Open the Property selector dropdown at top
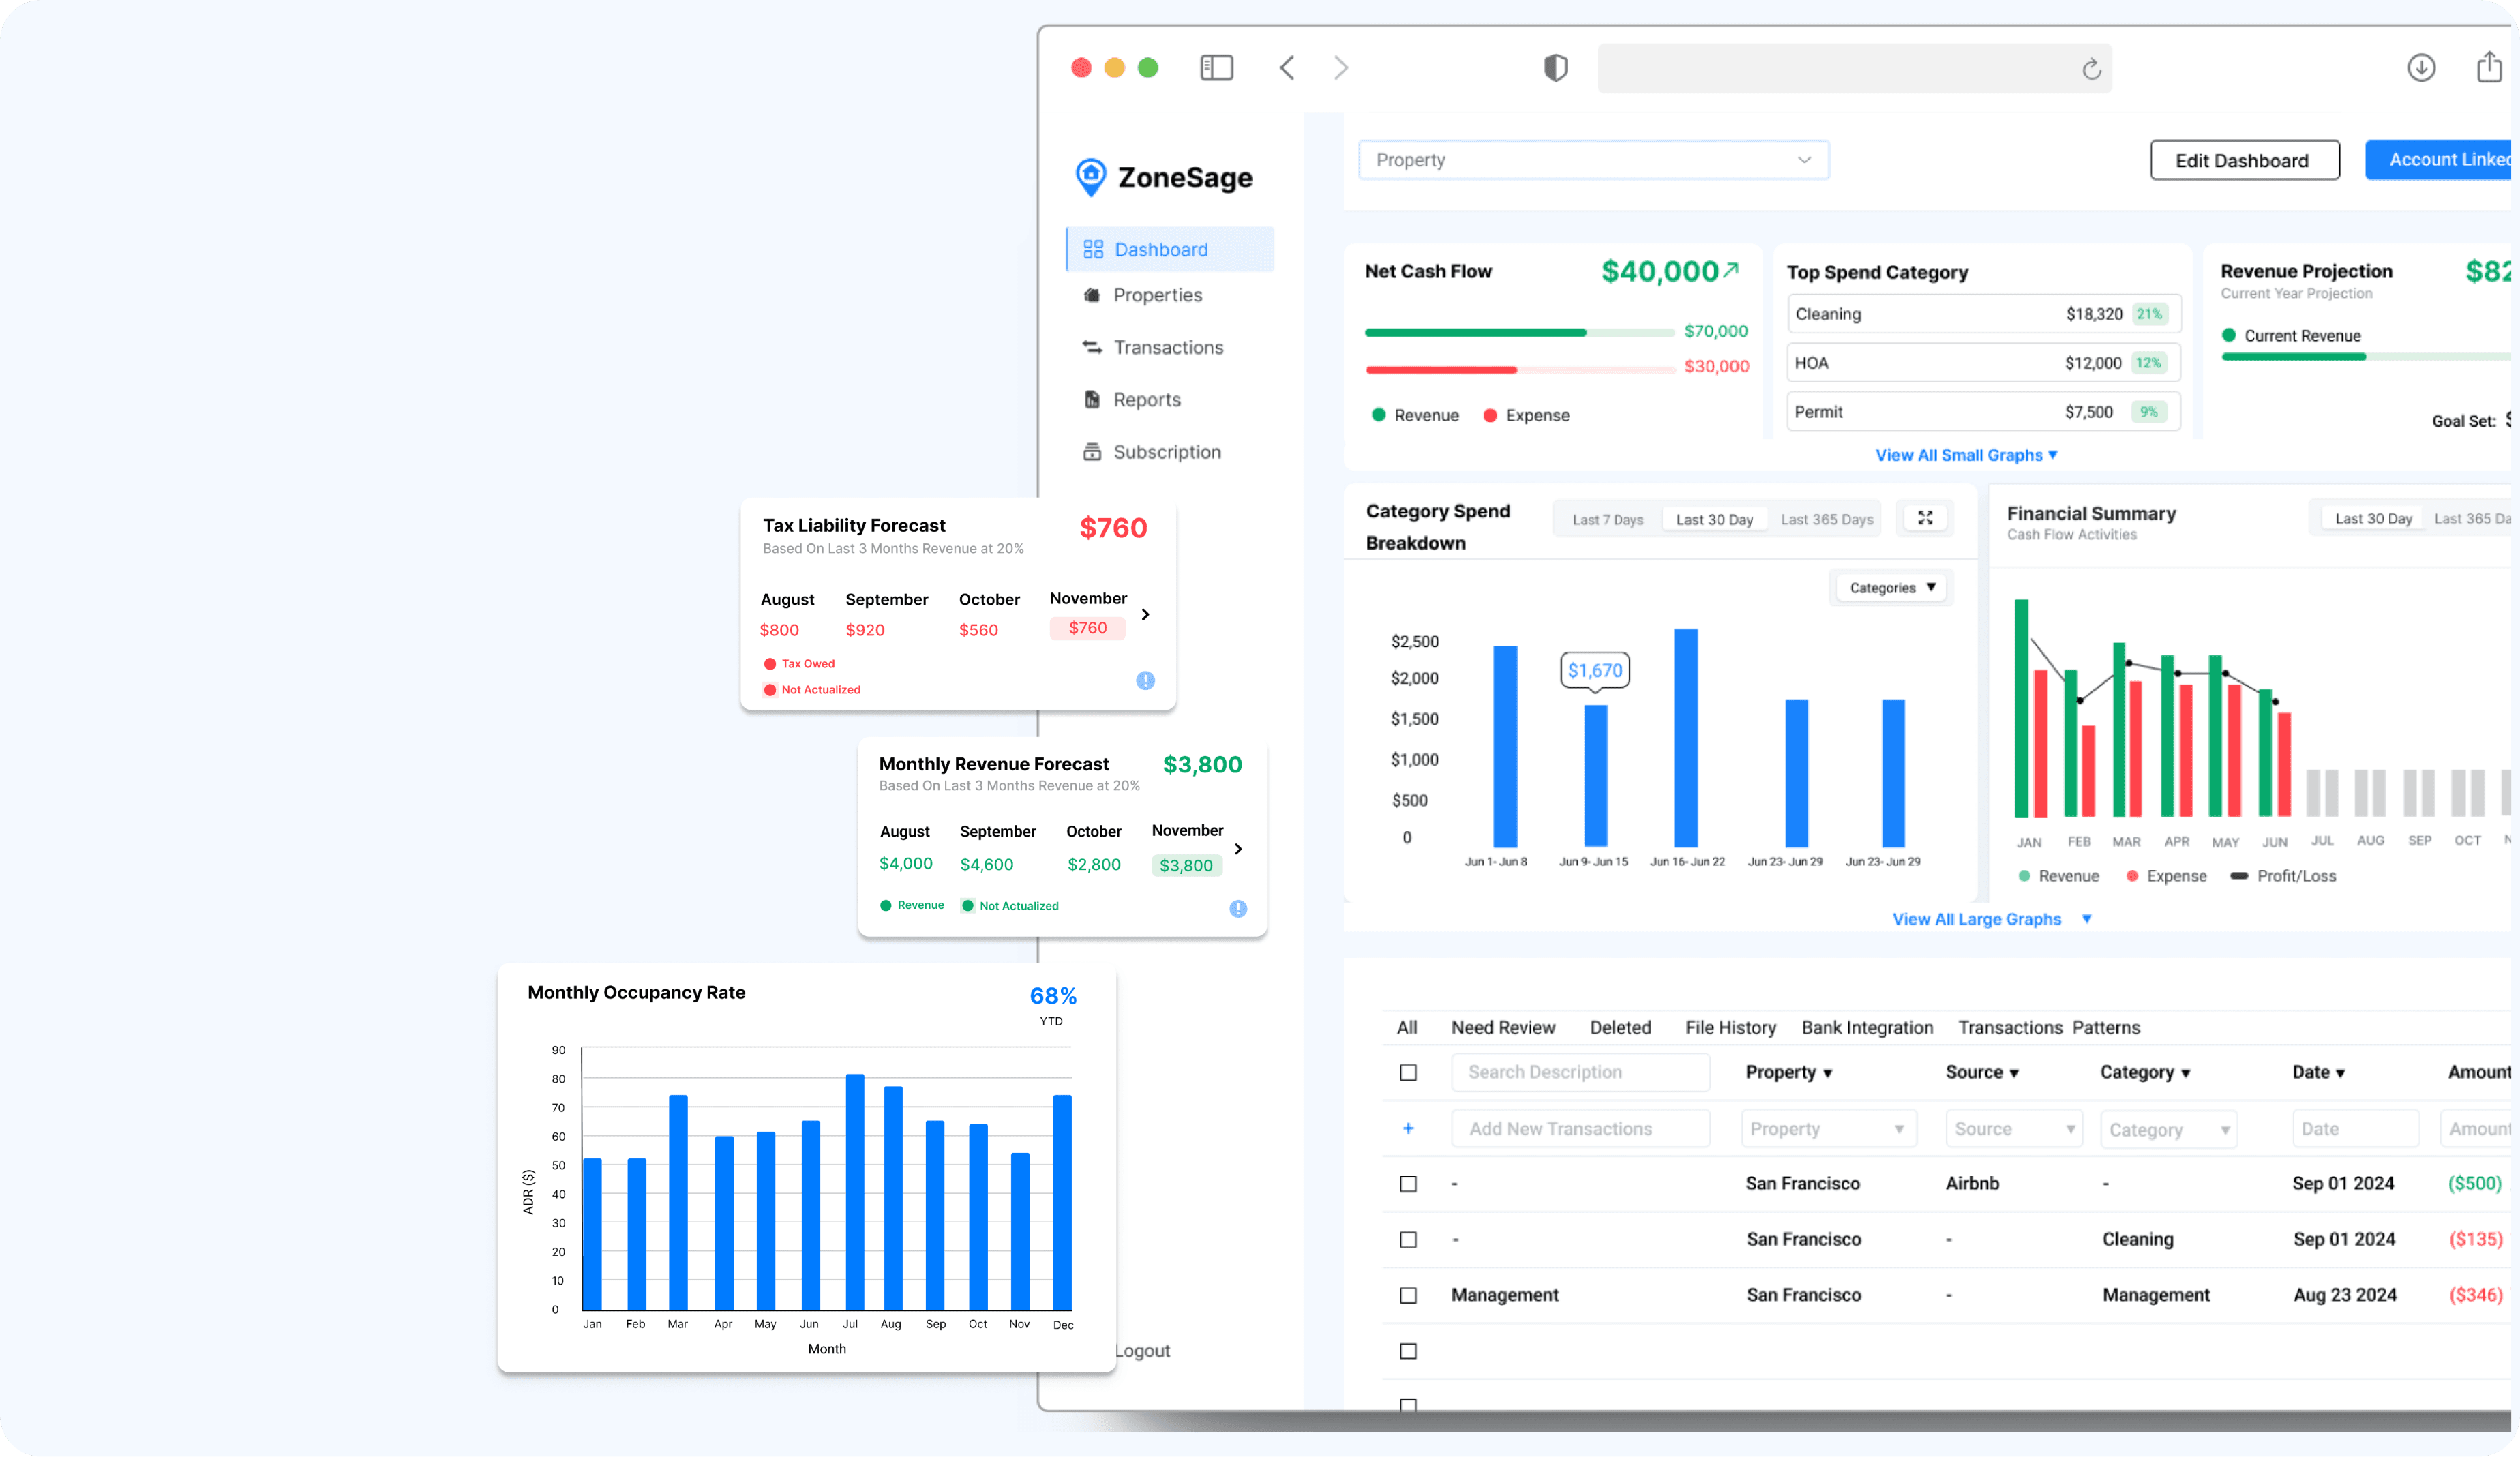 coord(1593,160)
